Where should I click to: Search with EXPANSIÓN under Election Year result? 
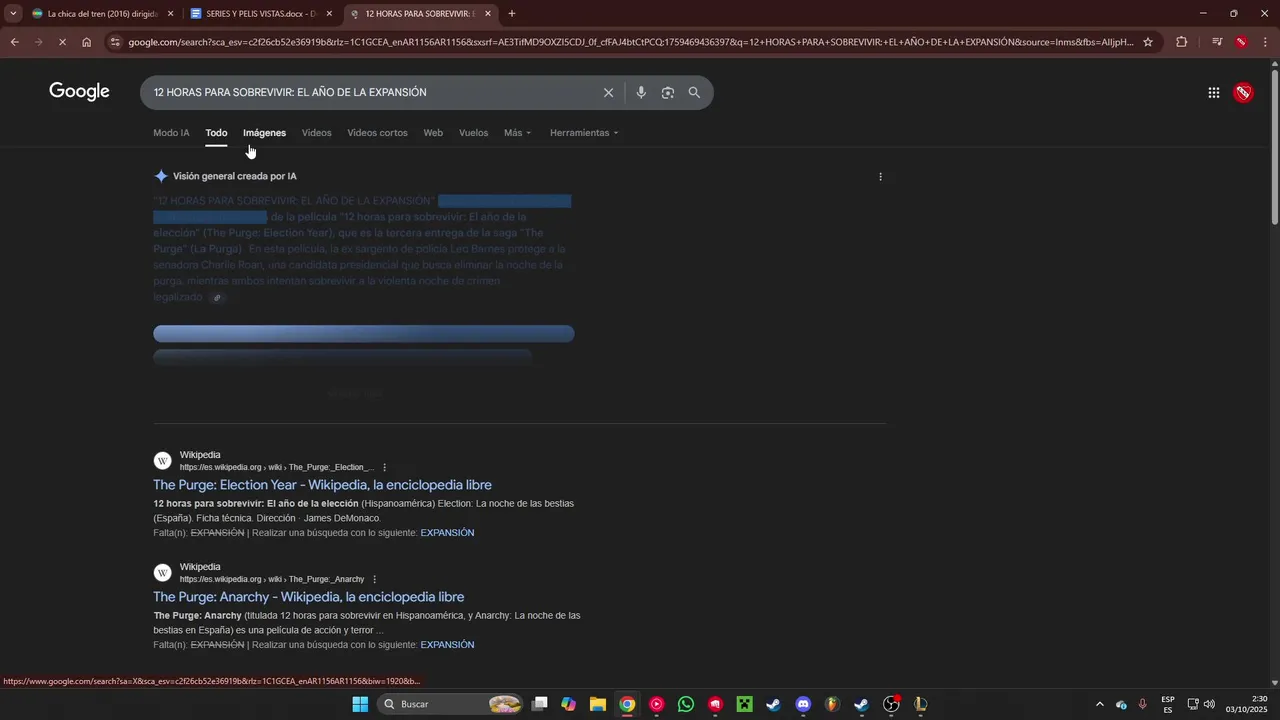447,533
